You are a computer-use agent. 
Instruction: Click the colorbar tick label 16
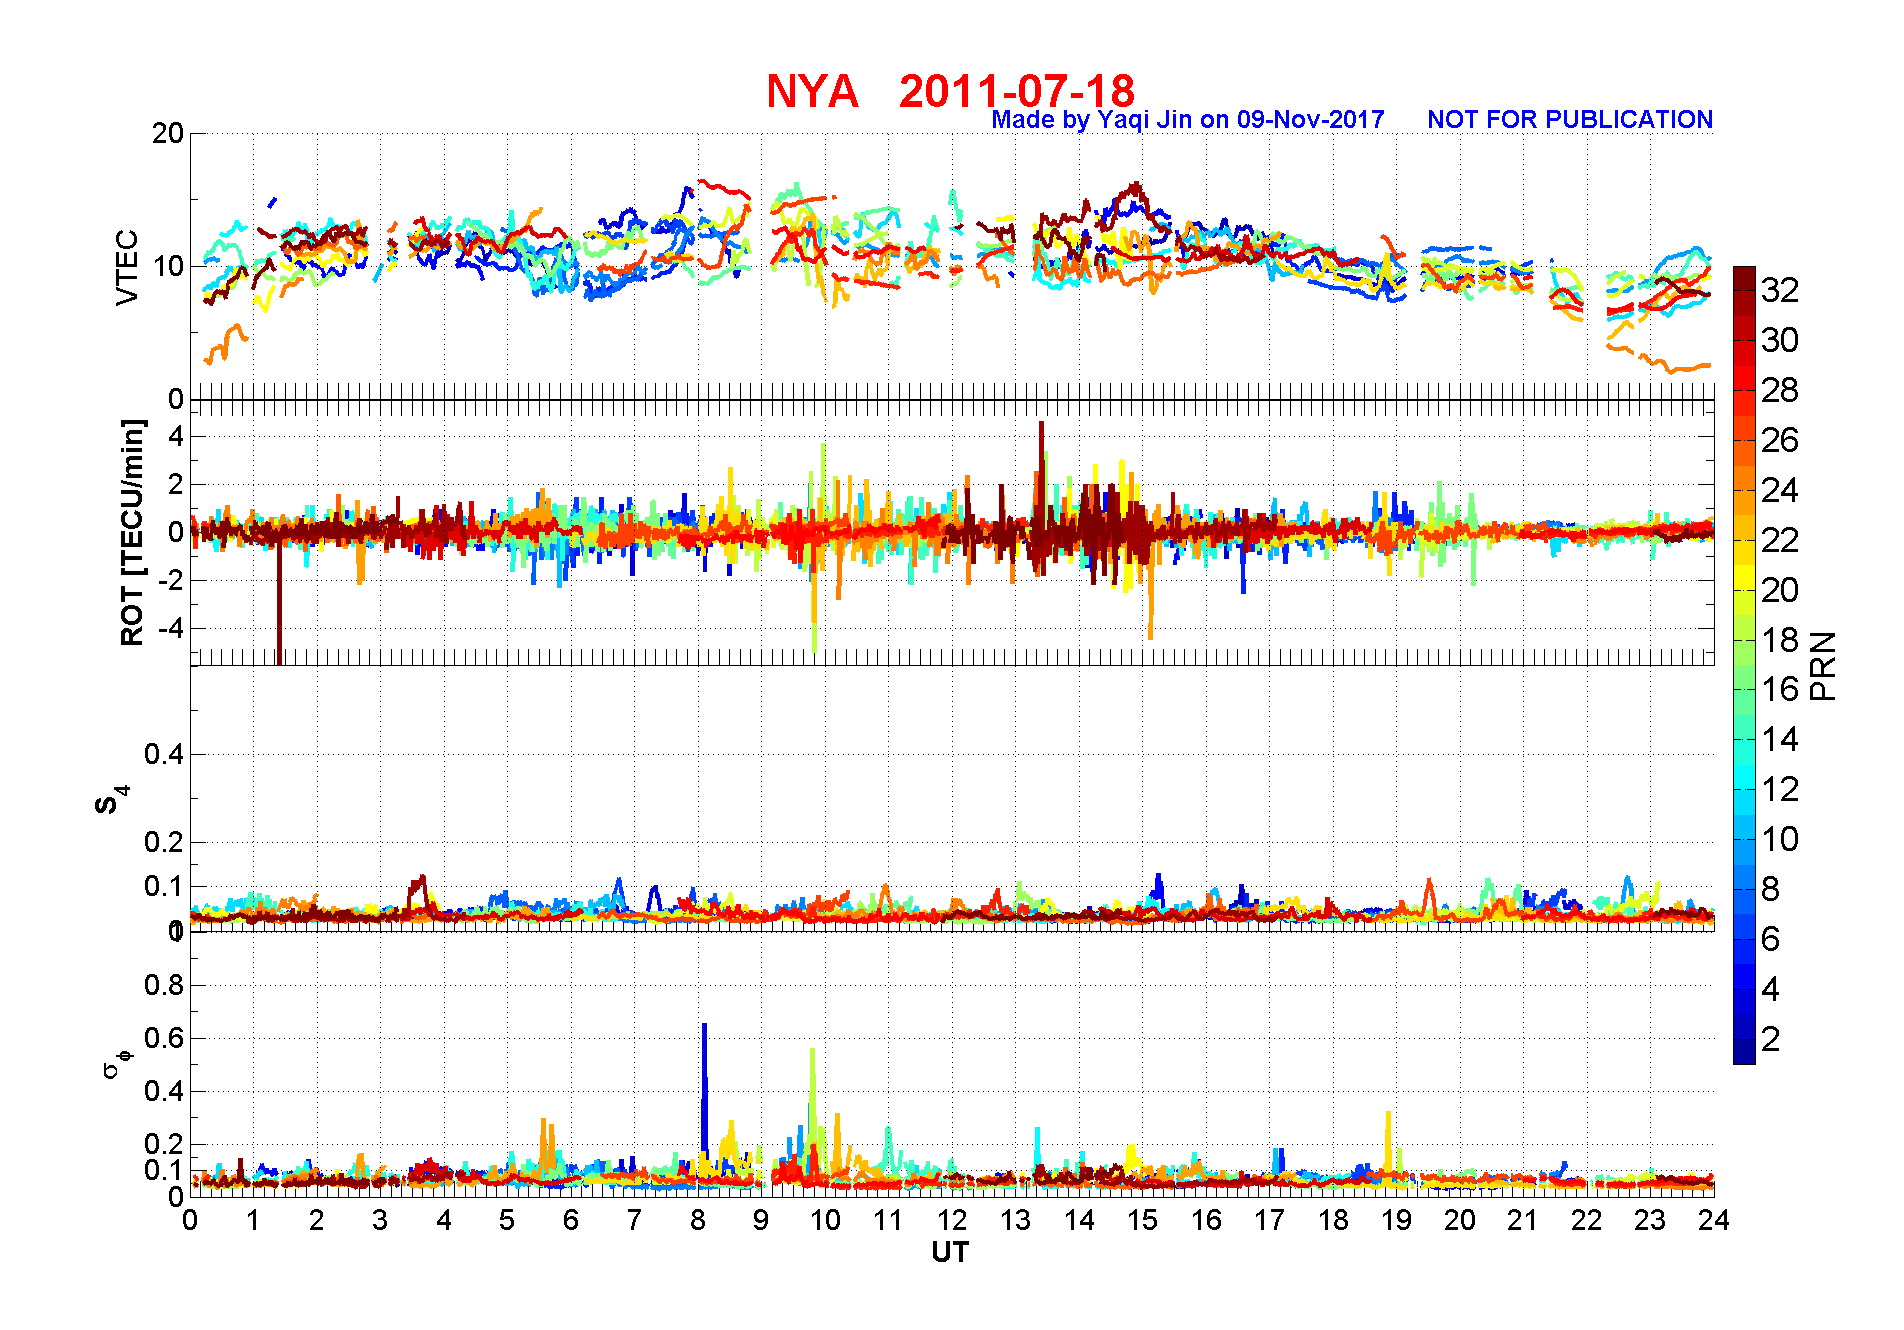(1780, 689)
